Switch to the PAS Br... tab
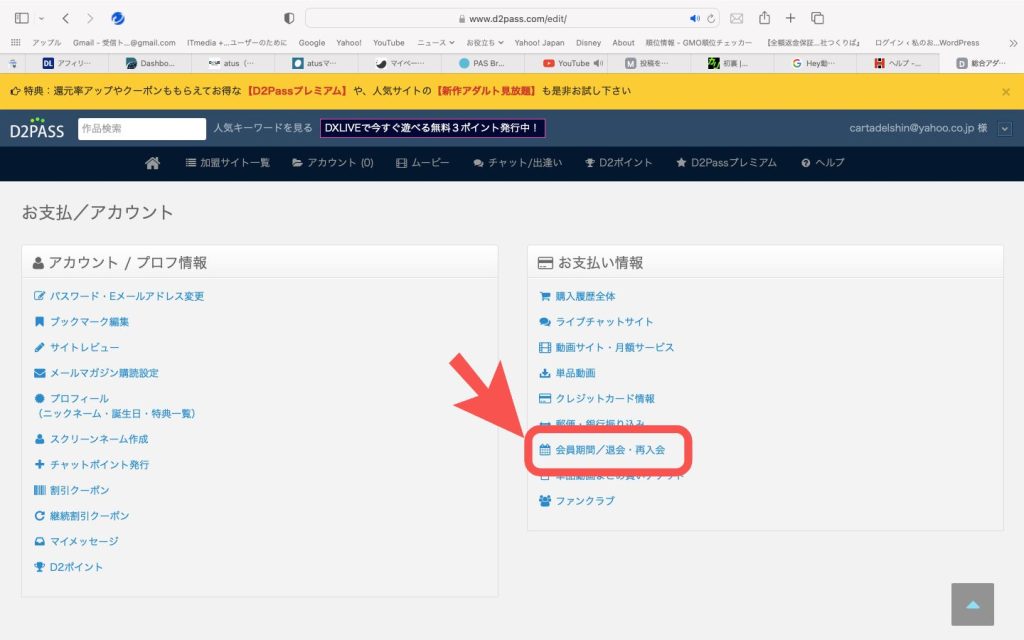Image resolution: width=1024 pixels, height=640 pixels. point(481,63)
